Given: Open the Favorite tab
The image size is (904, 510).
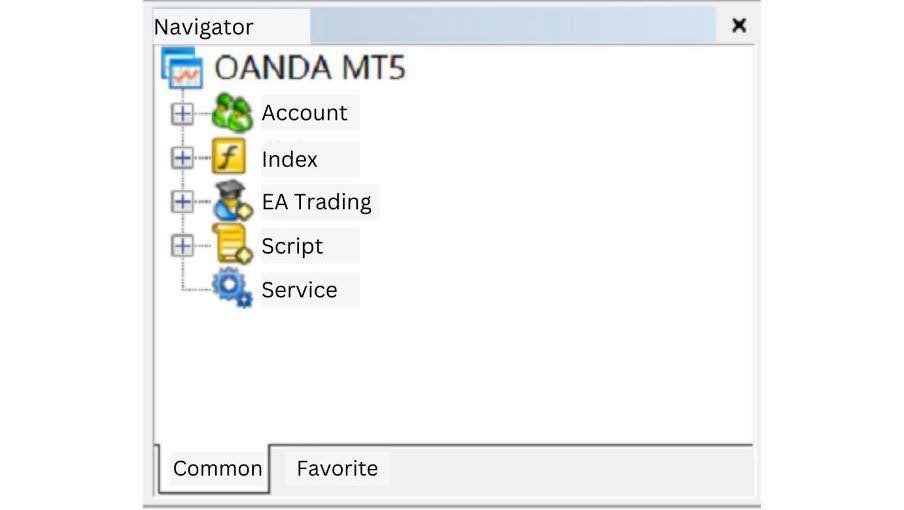Looking at the screenshot, I should (x=337, y=468).
